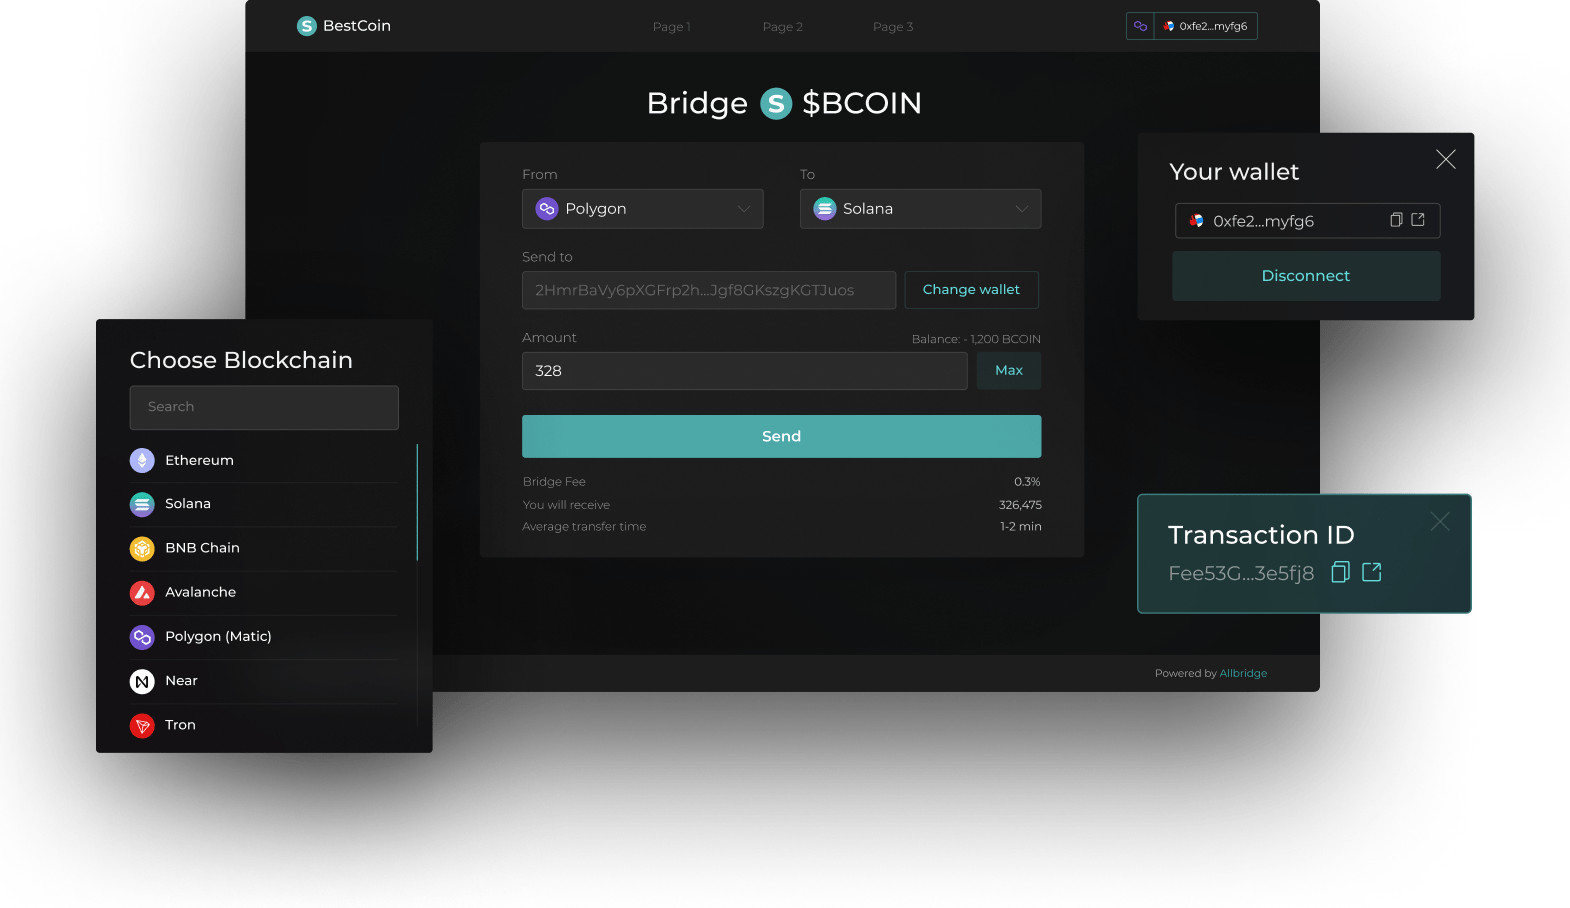The height and width of the screenshot is (908, 1570).
Task: Click the Balance 1,200 BCOIN label
Action: click(976, 339)
